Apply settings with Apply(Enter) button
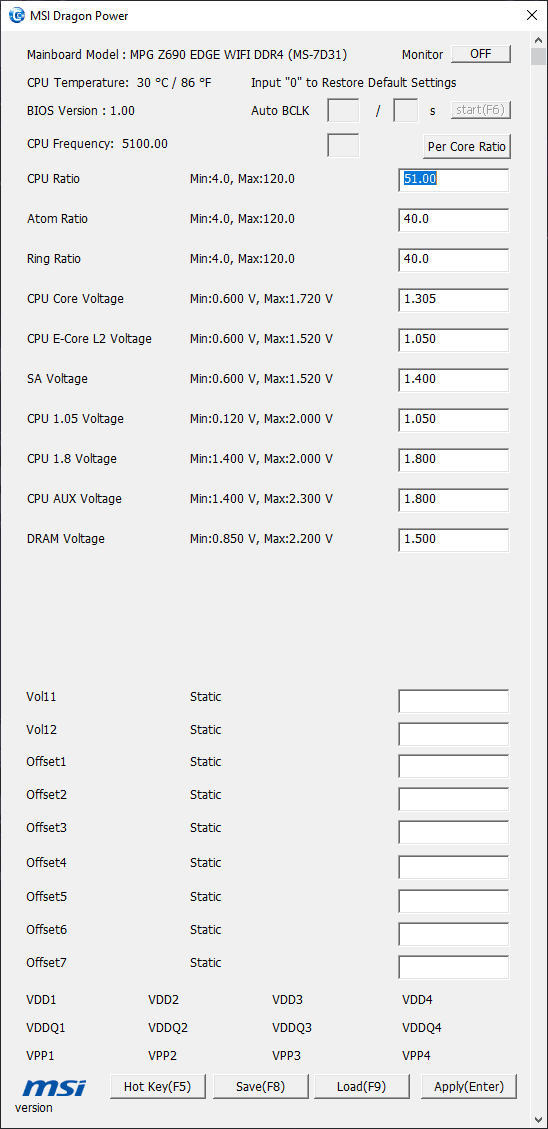This screenshot has height=1129, width=548. [x=469, y=1087]
